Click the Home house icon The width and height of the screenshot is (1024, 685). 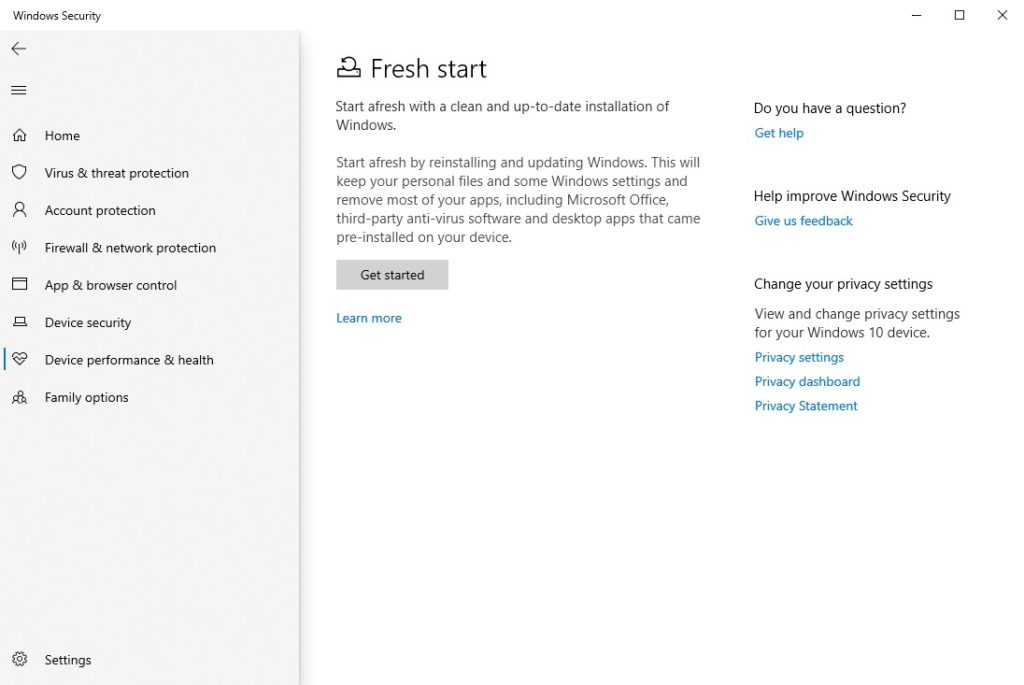pos(19,135)
